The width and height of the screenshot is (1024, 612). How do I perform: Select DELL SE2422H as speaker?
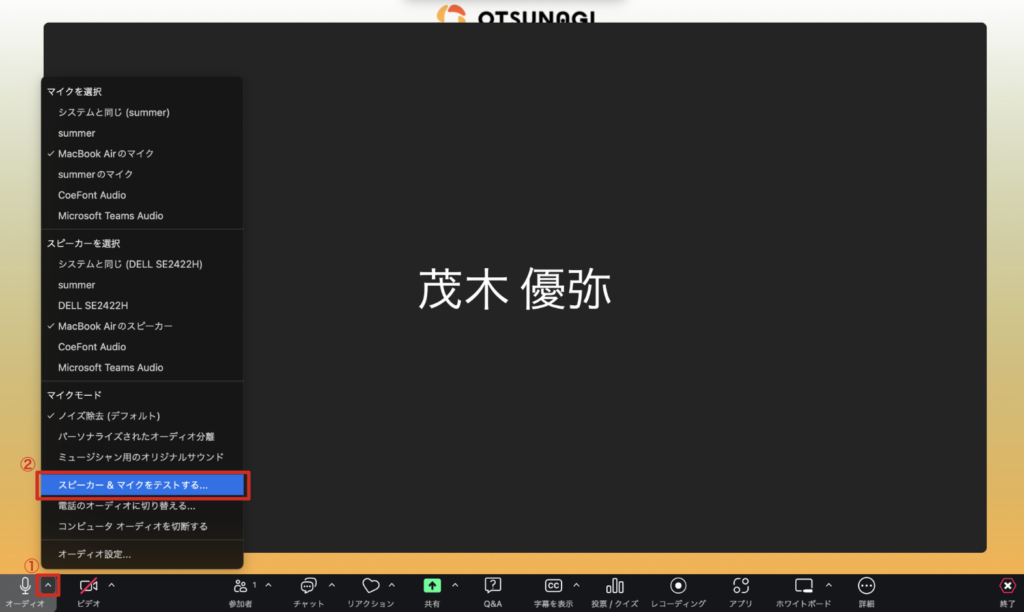(93, 306)
